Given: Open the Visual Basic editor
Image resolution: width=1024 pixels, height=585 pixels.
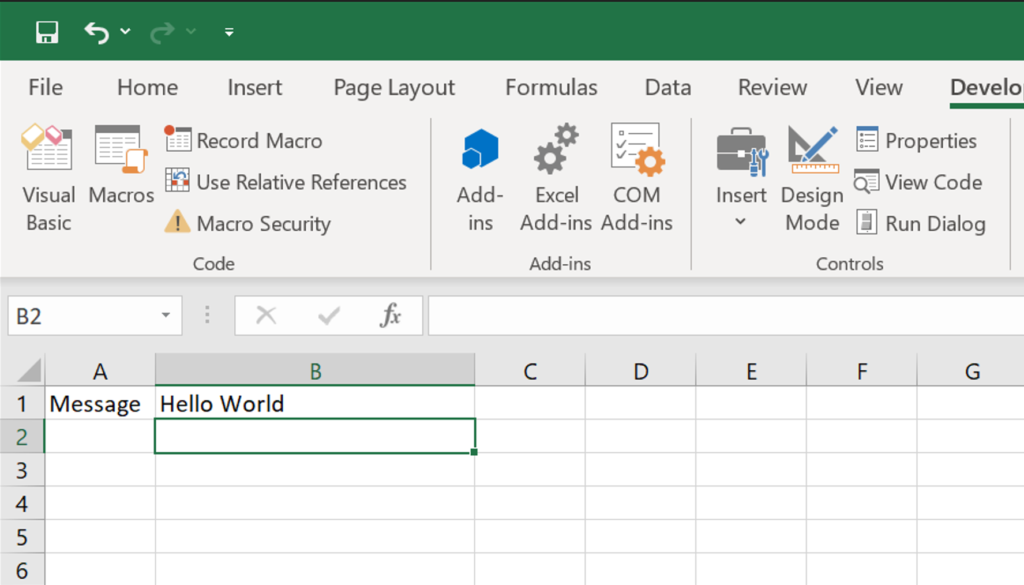Looking at the screenshot, I should (48, 178).
